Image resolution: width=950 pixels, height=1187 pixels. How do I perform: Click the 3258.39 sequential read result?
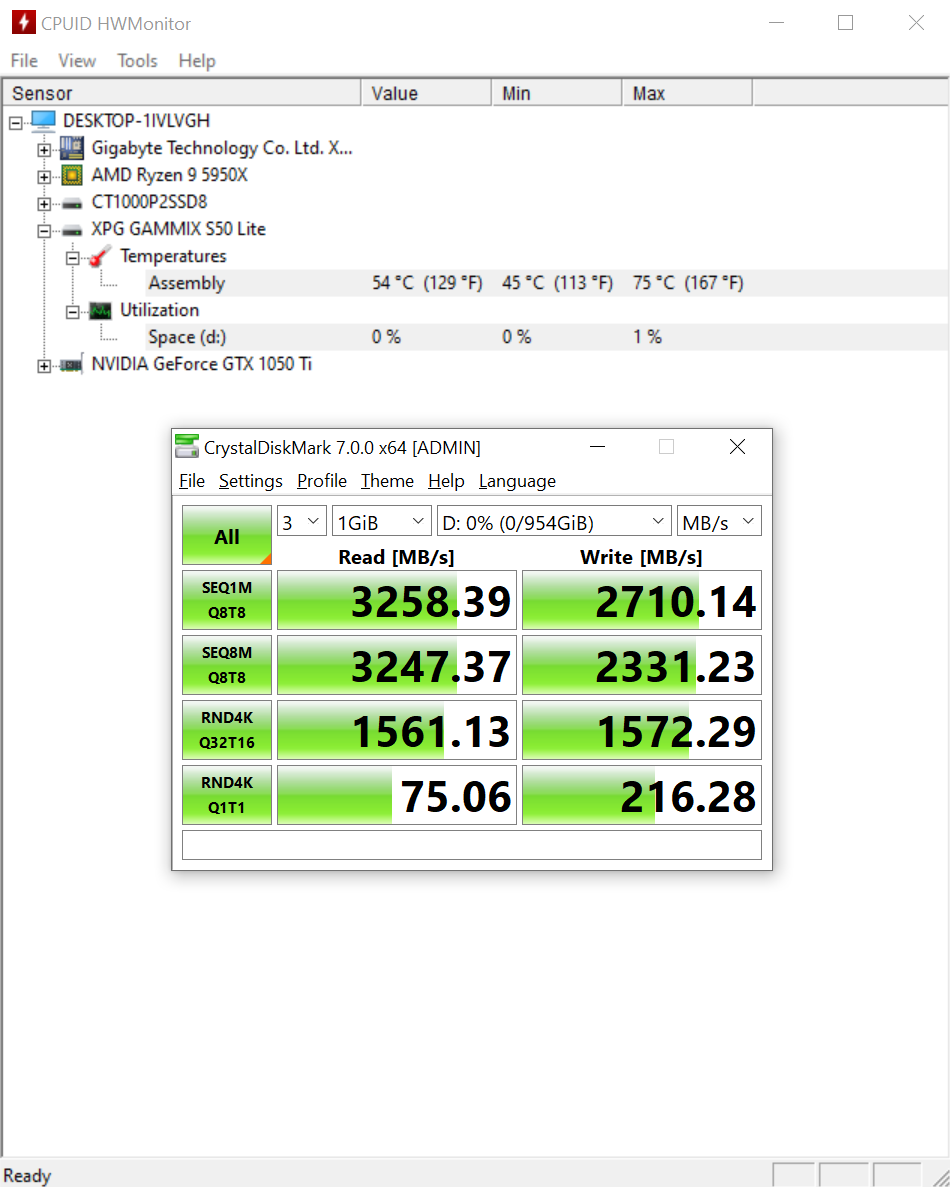click(x=397, y=600)
